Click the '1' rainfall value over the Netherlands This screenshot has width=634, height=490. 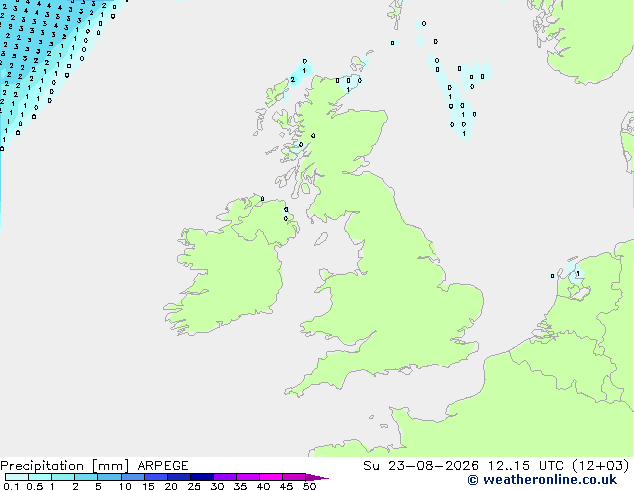click(578, 274)
